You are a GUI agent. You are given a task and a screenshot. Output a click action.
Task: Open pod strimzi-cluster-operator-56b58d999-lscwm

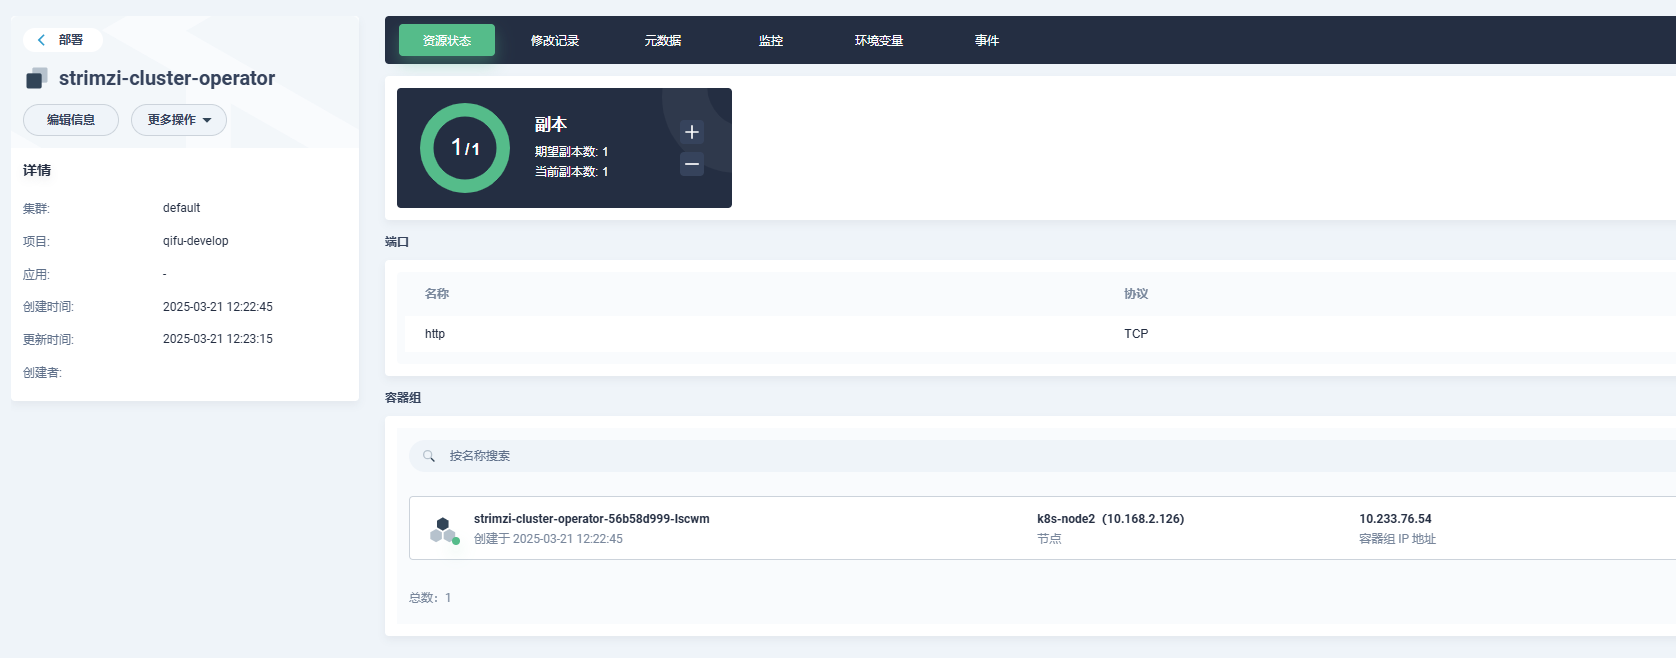(592, 519)
